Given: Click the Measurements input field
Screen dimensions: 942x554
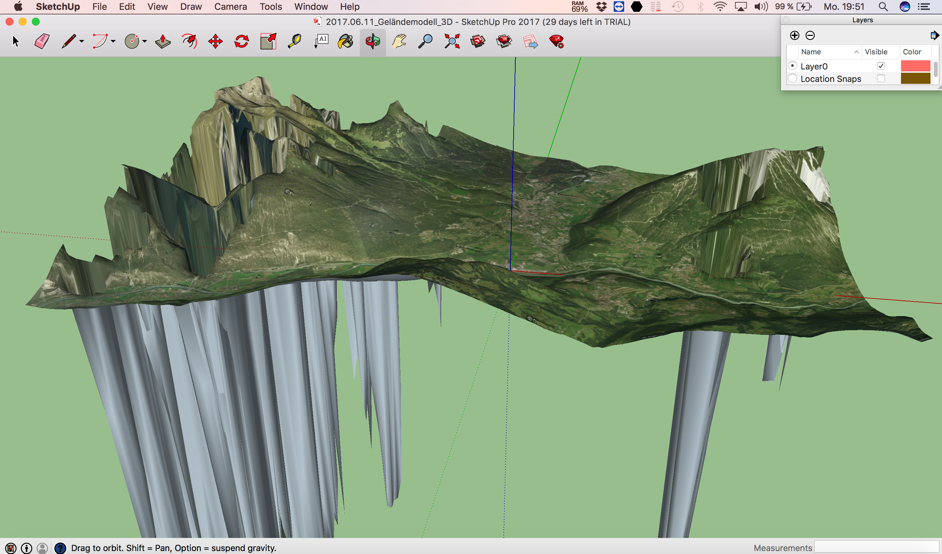Looking at the screenshot, I should pyautogui.click(x=877, y=547).
